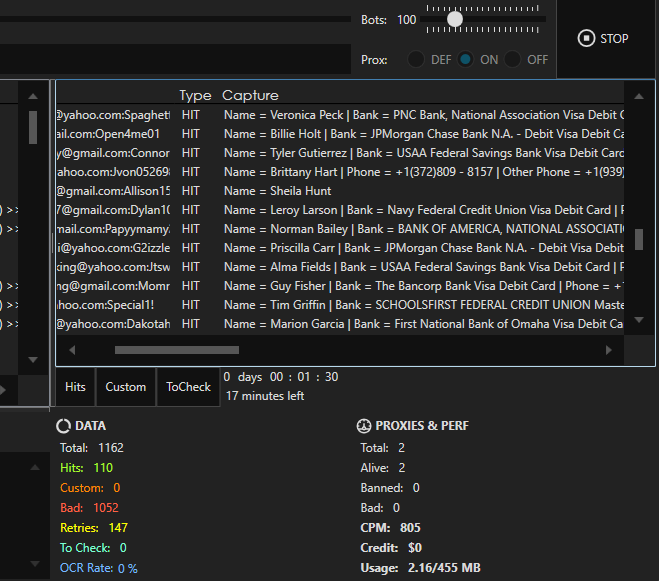The height and width of the screenshot is (581, 659).
Task: Click the red Bad count 1052
Action: tap(106, 507)
